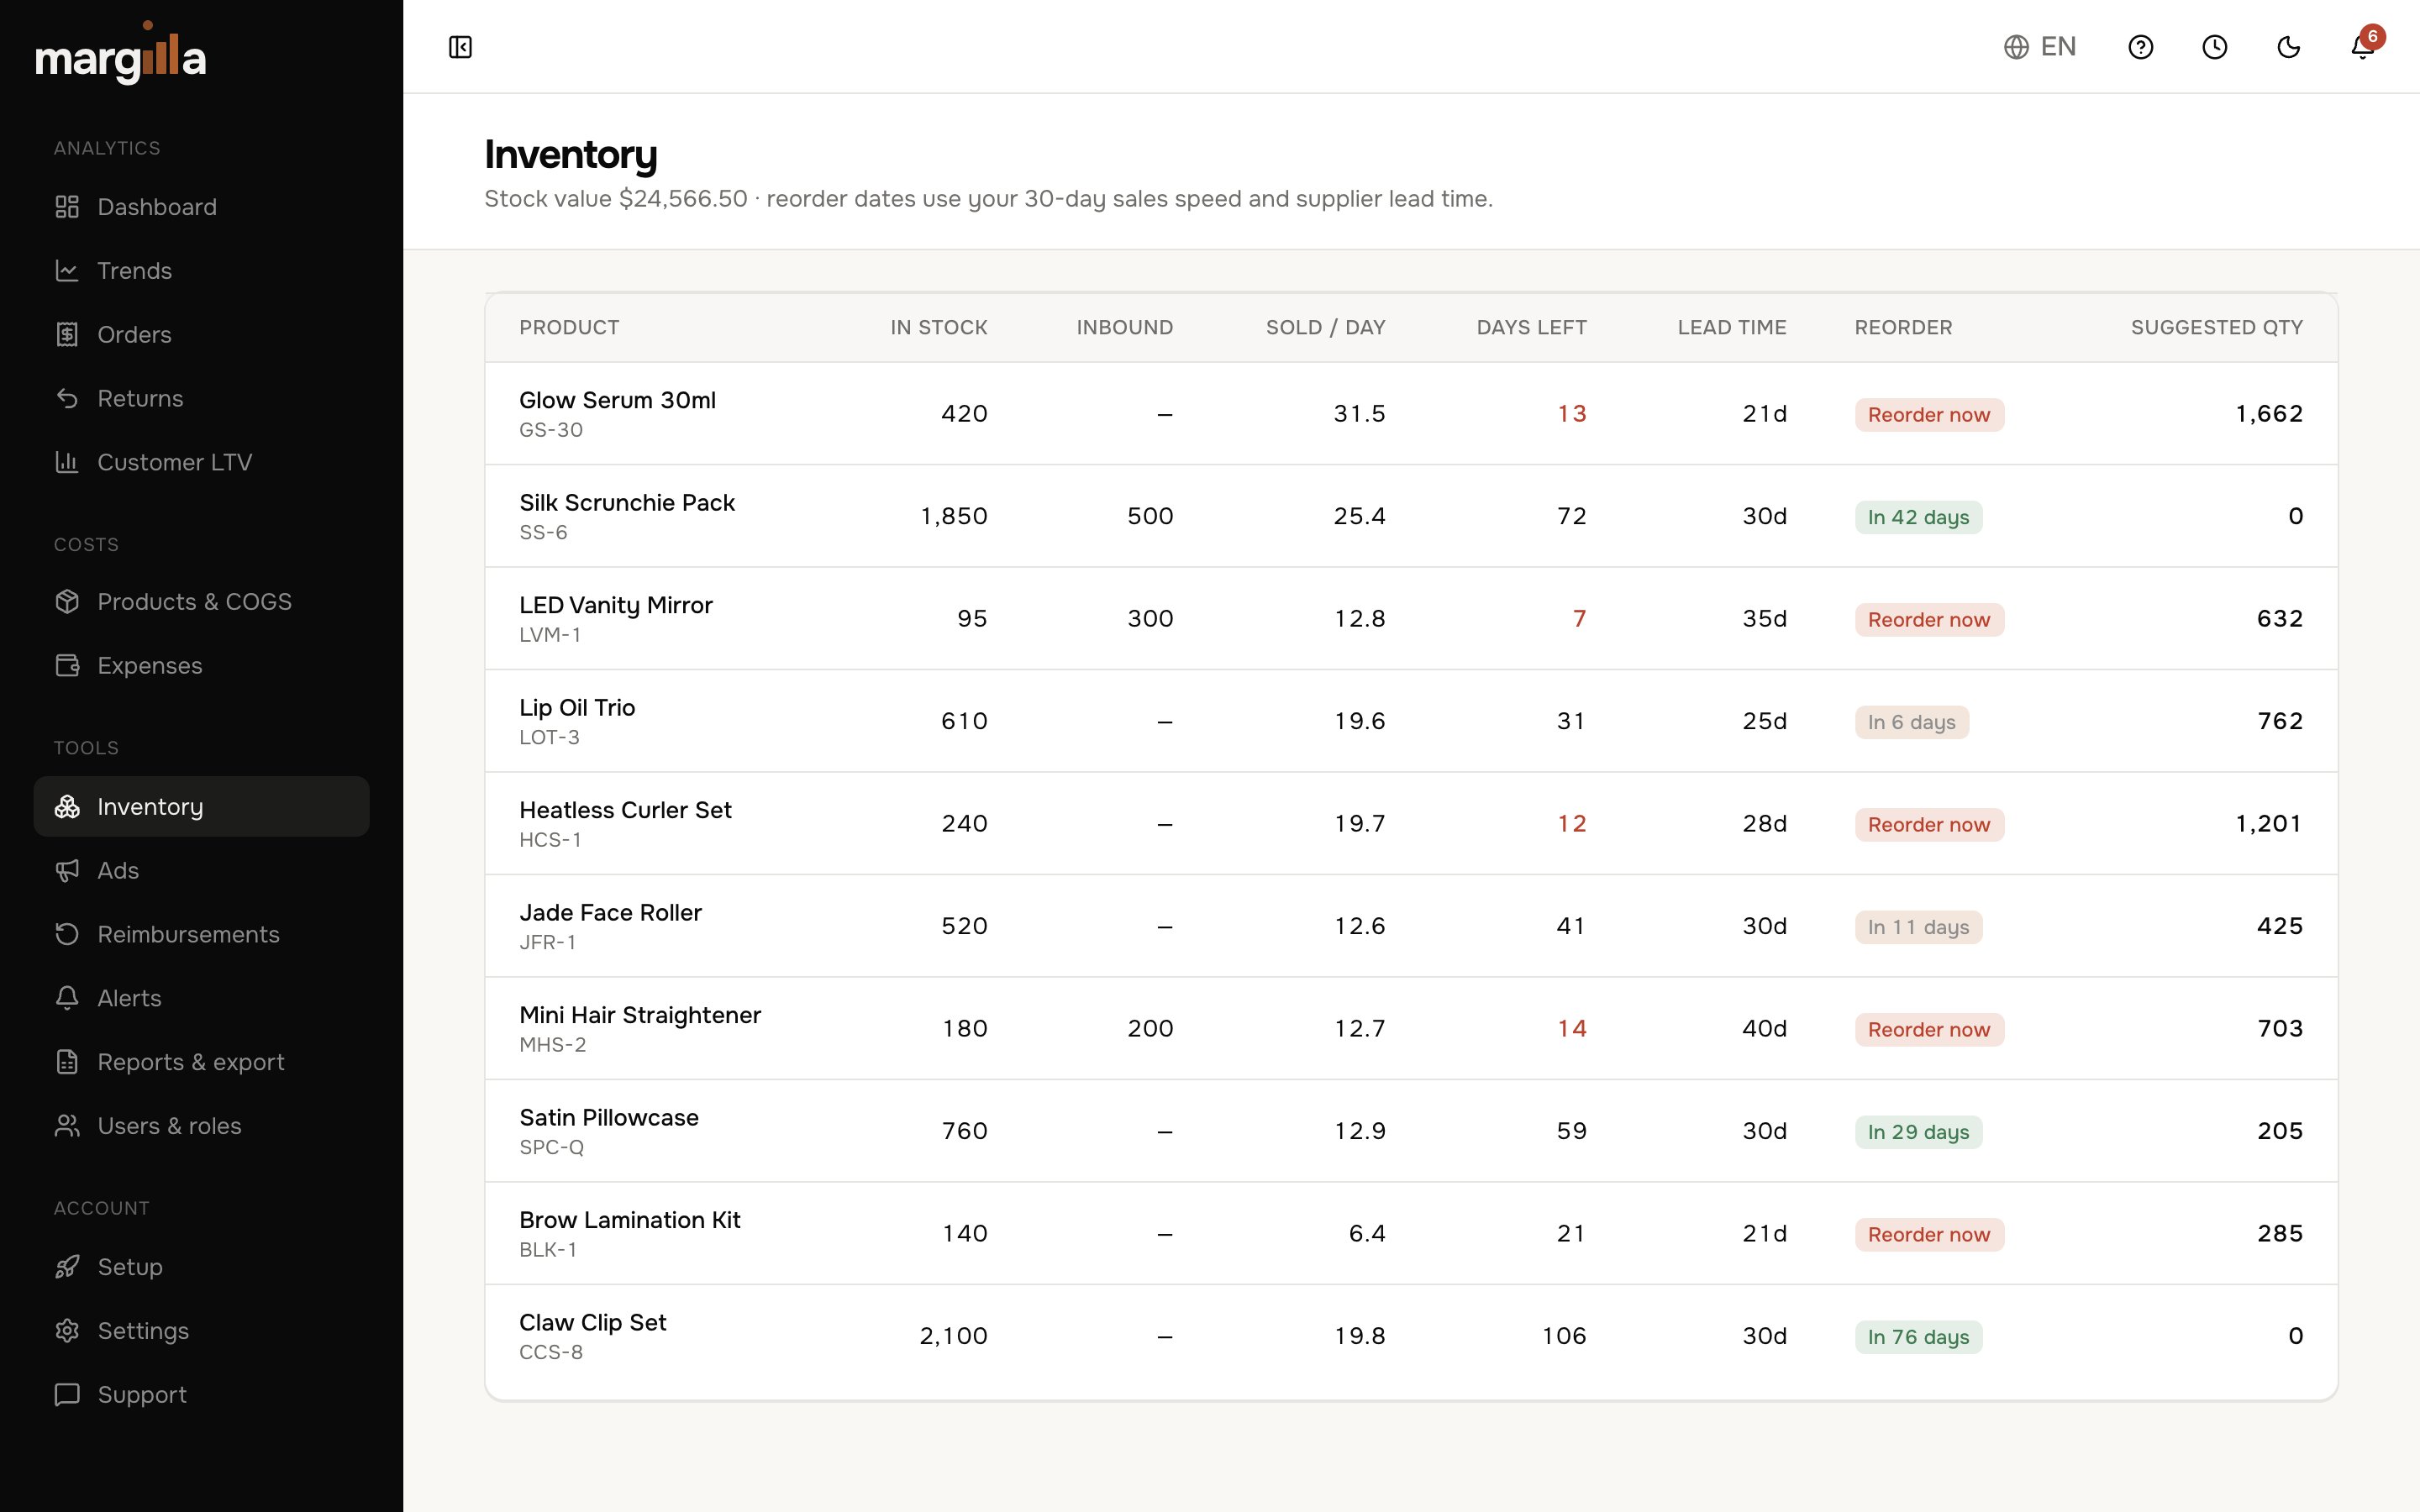The image size is (2420, 1512).
Task: Click the Setup rocket icon
Action: pos(67,1267)
